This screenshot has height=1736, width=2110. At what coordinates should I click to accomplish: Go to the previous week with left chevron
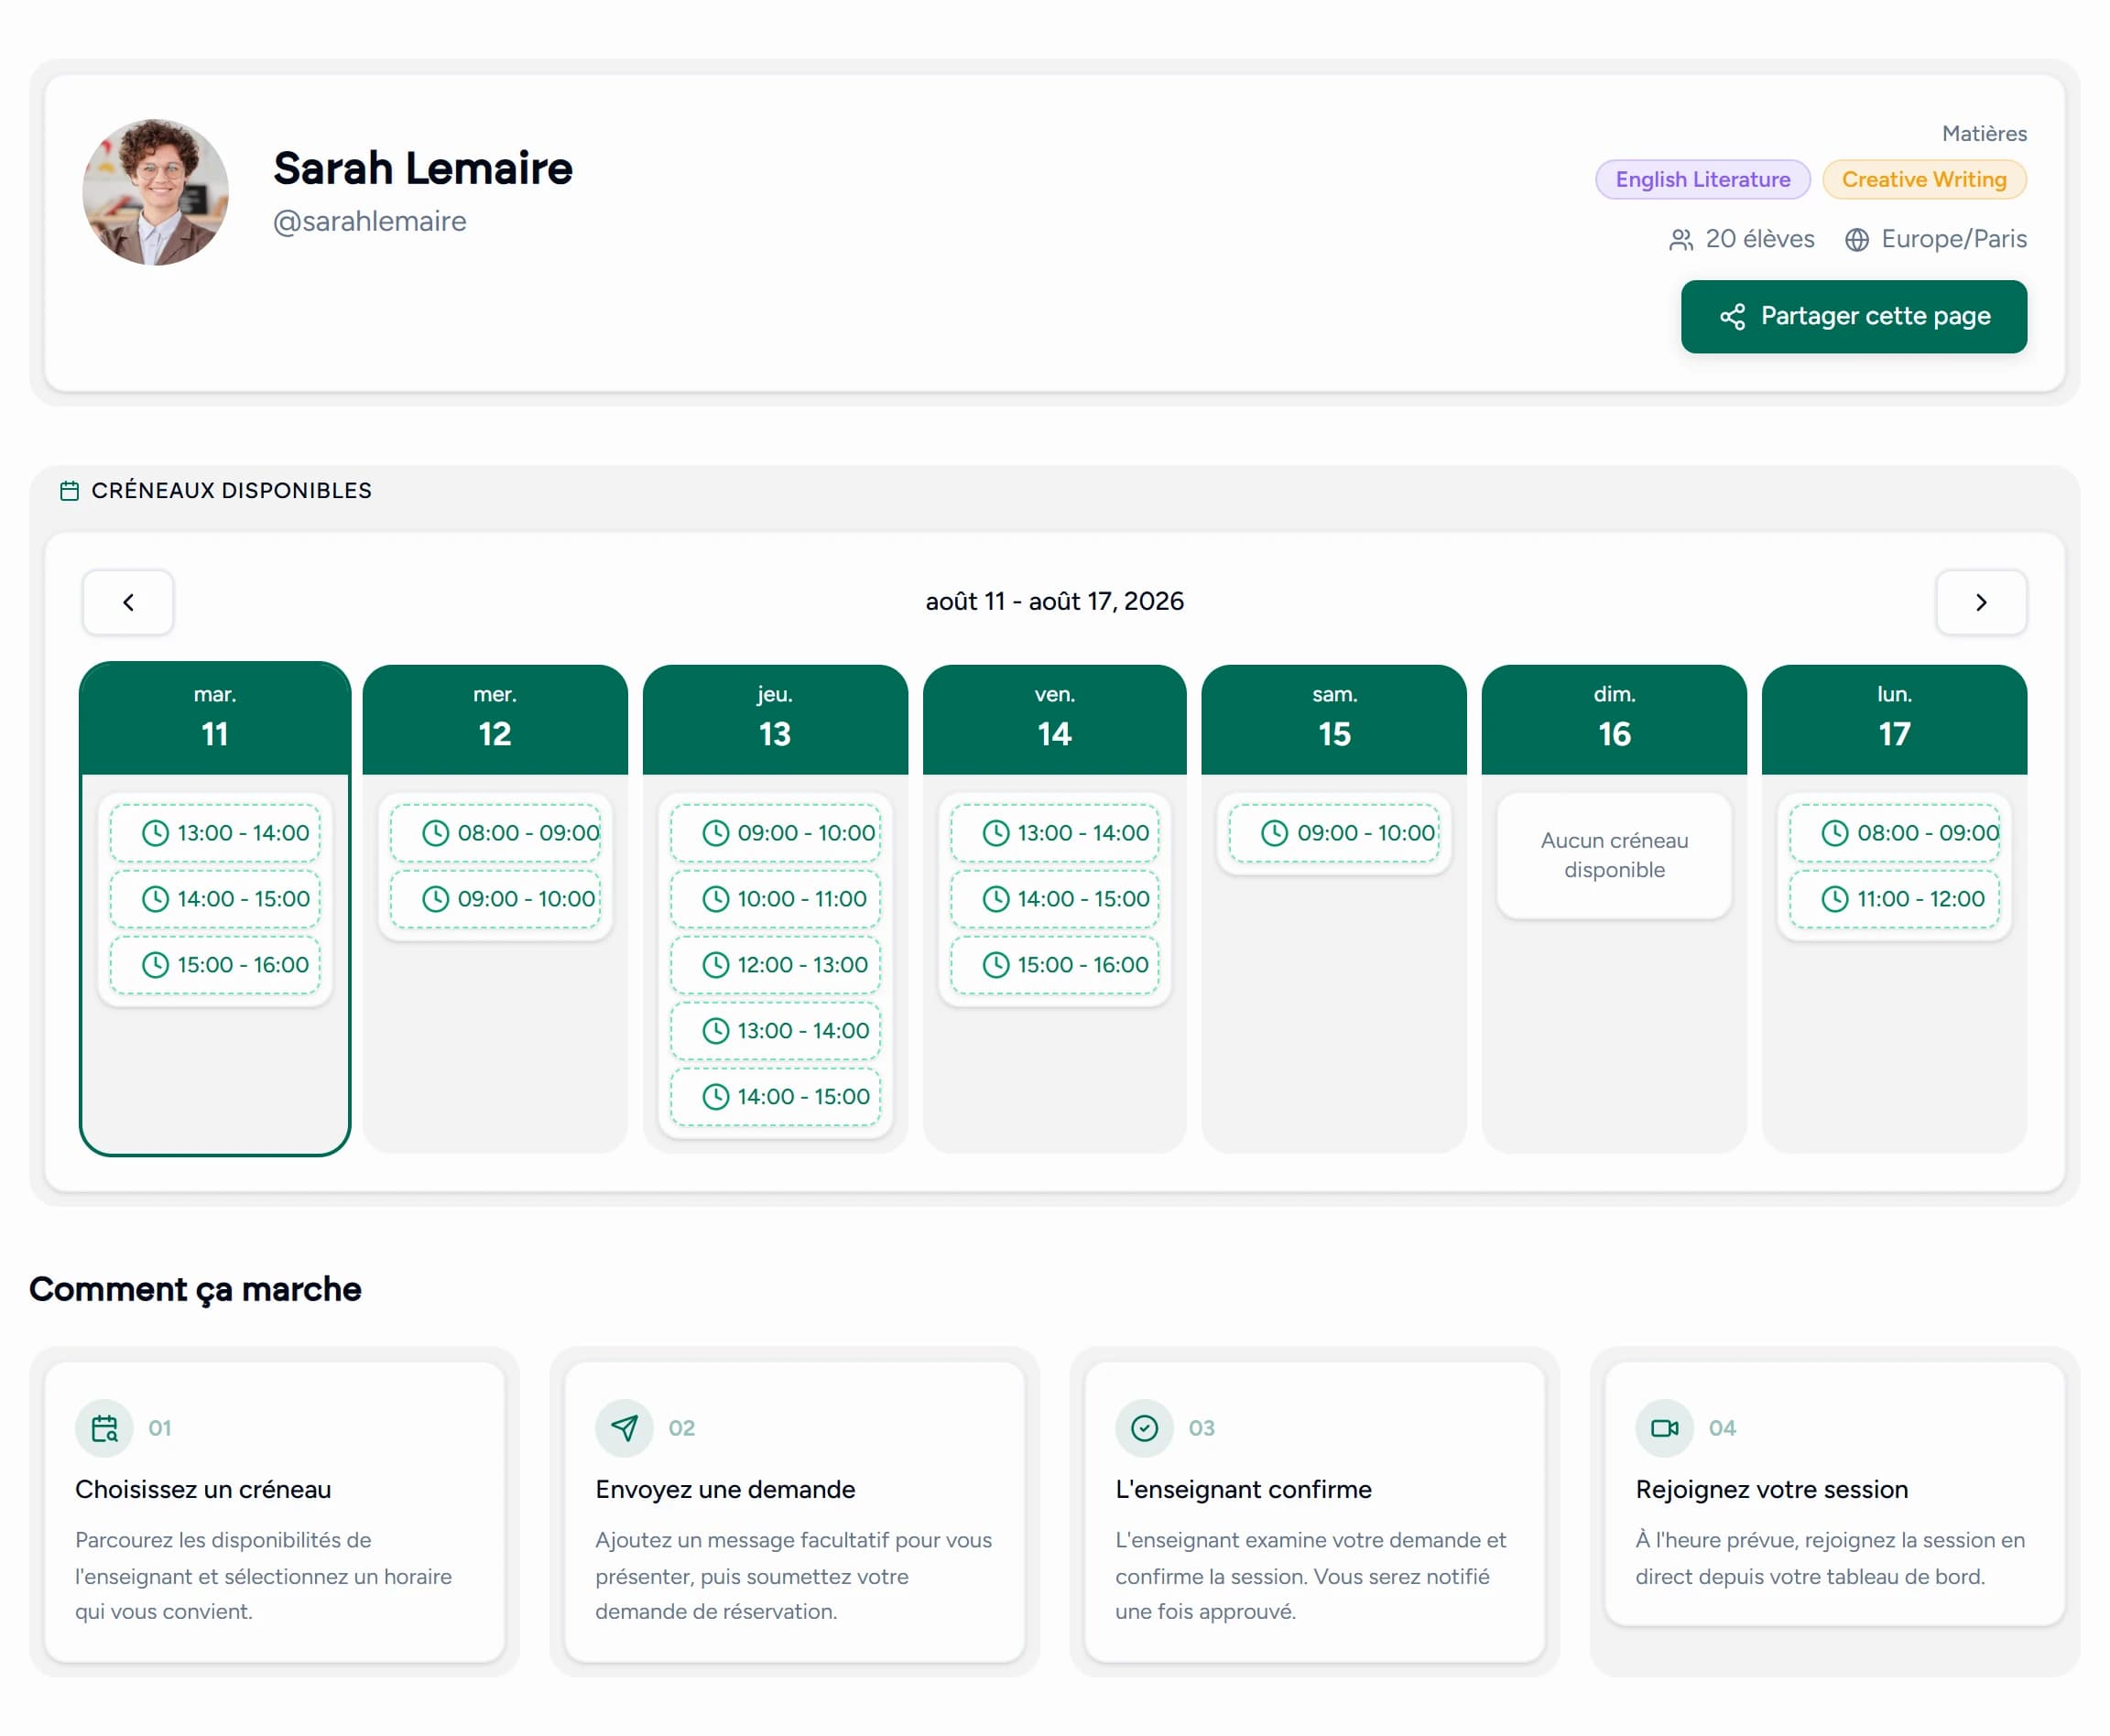tap(128, 602)
